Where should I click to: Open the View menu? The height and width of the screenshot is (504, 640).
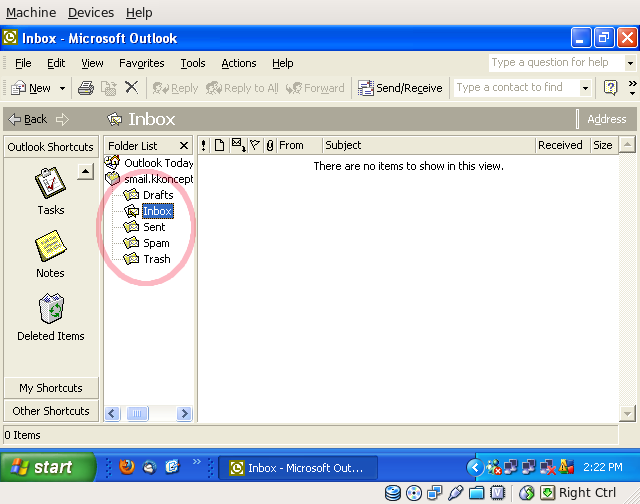(x=92, y=63)
